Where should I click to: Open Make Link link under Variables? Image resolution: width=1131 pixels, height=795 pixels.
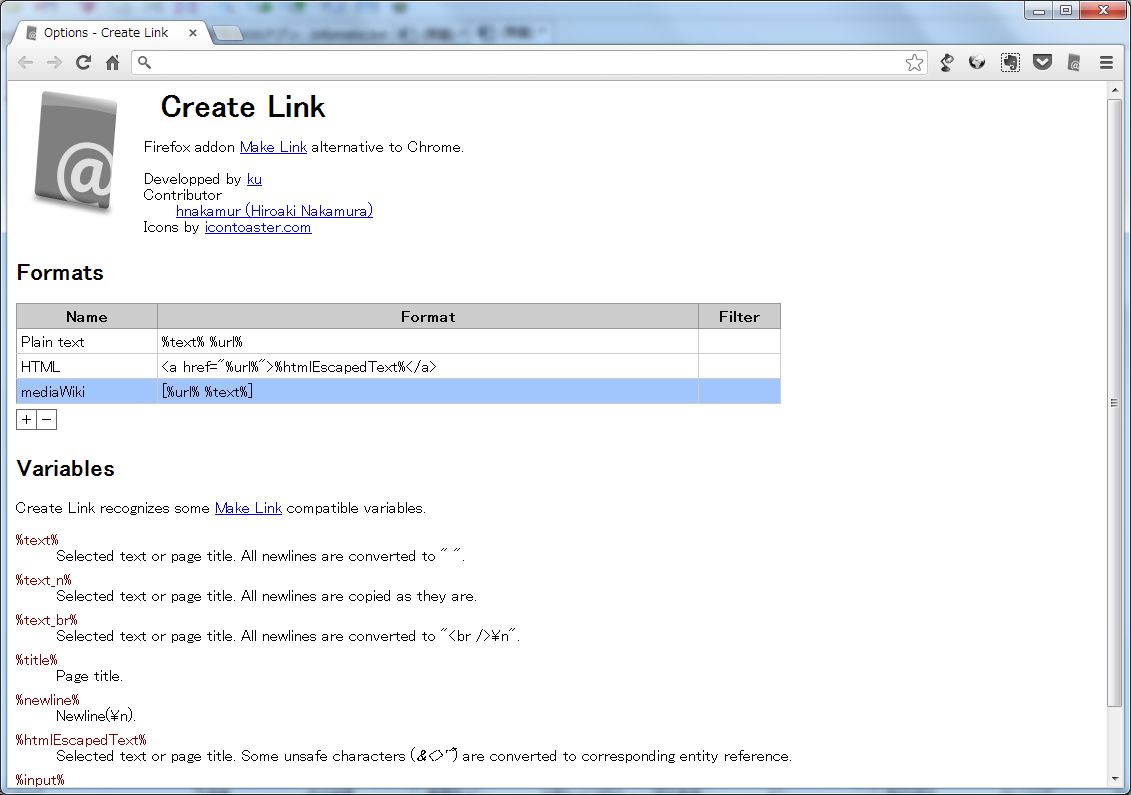(x=248, y=508)
